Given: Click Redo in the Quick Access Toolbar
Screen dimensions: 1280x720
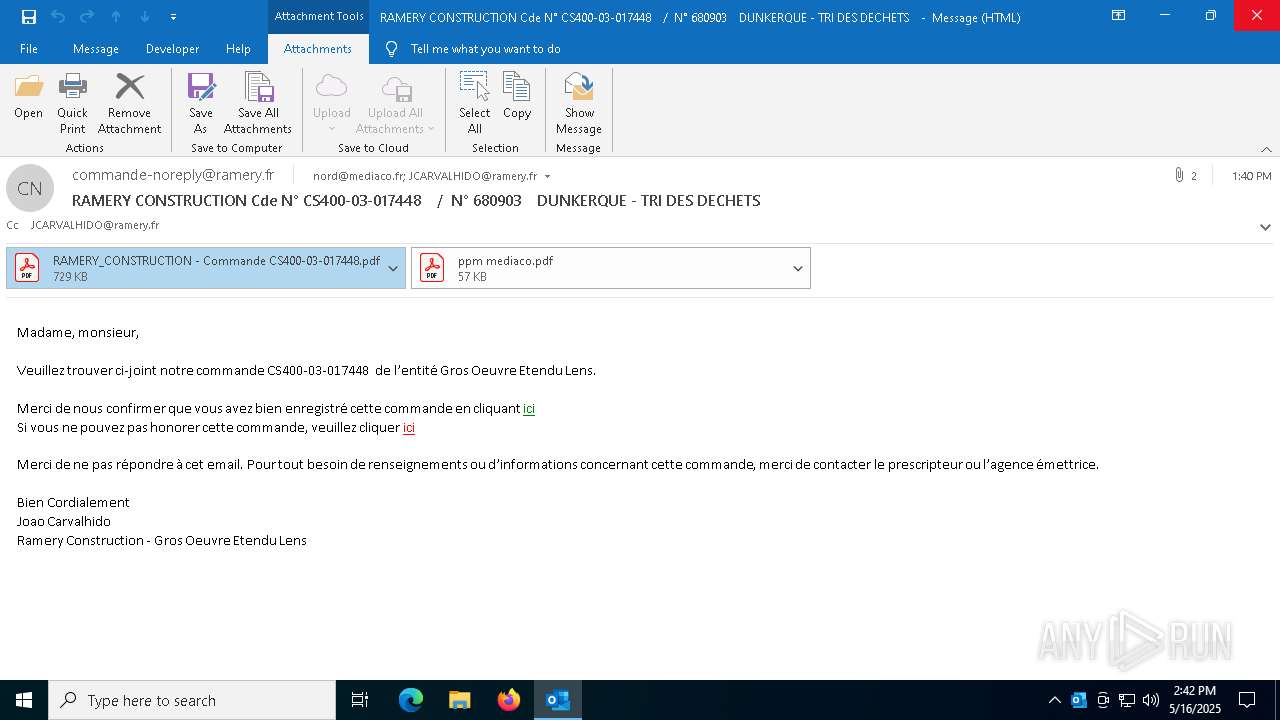Looking at the screenshot, I should (x=87, y=17).
